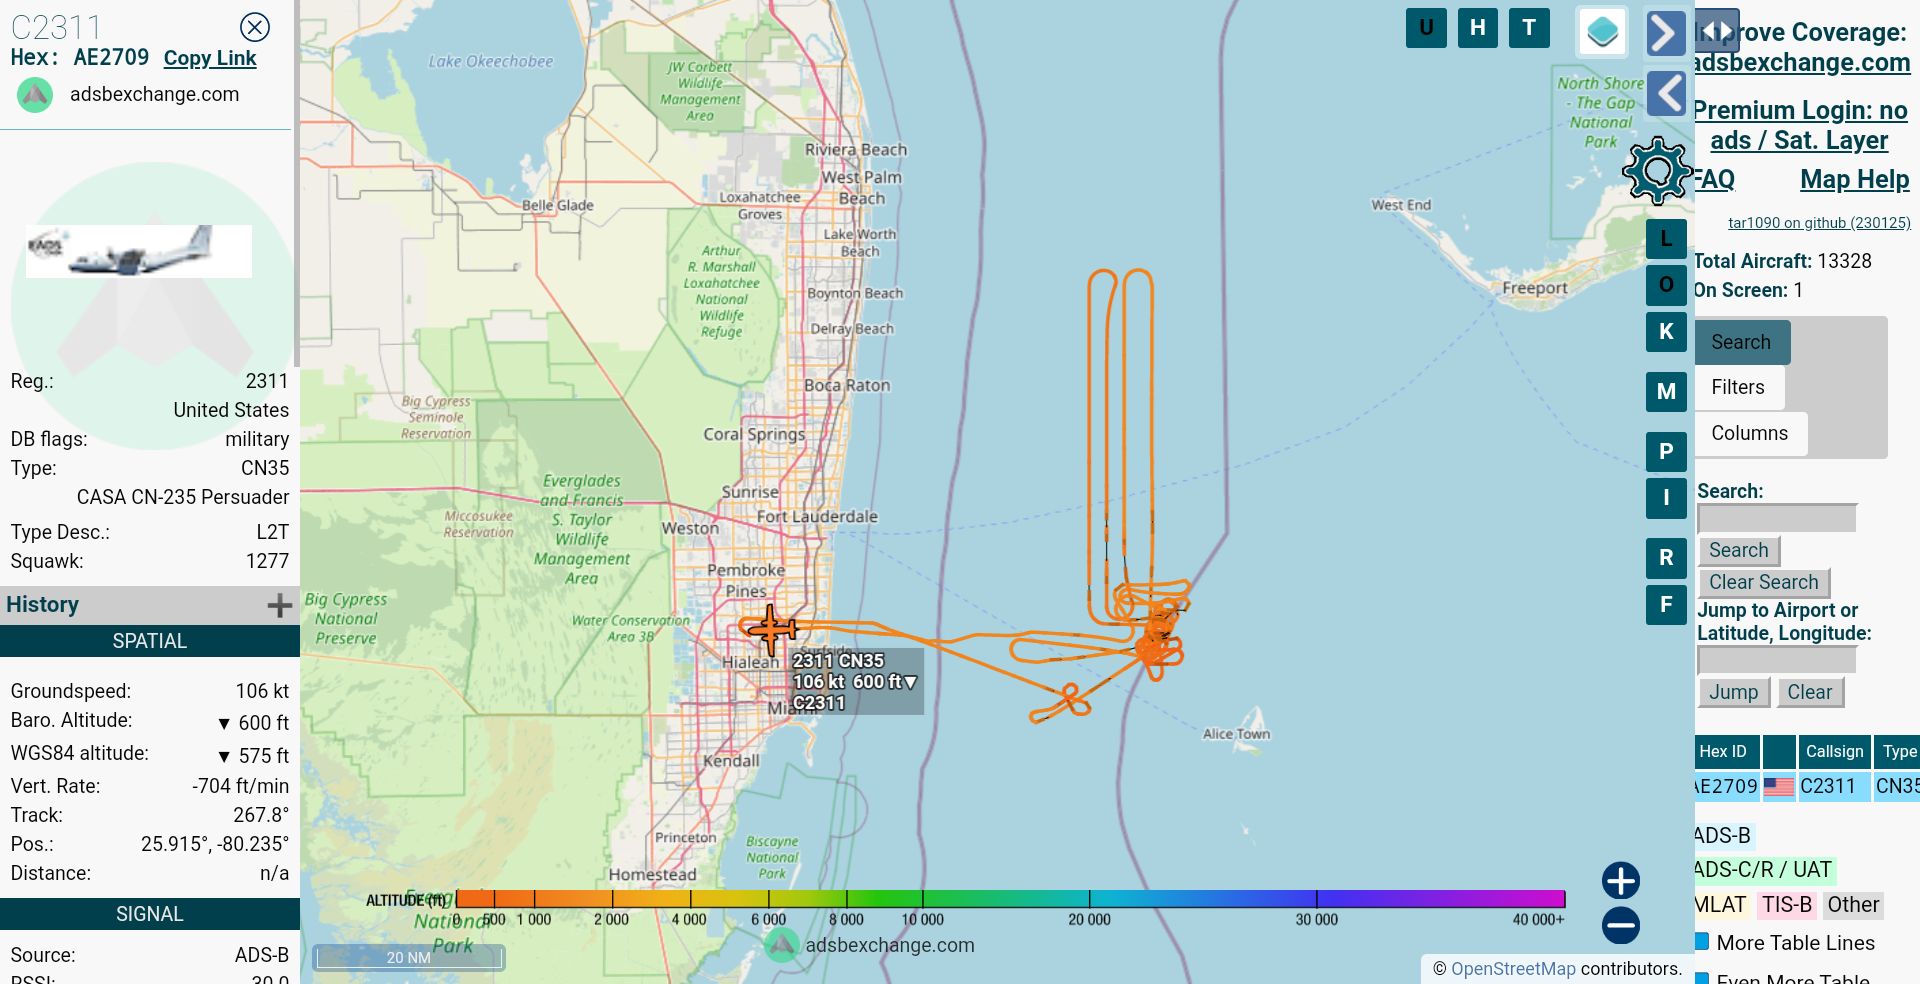Click the MLAT legend swatch
This screenshot has height=984, width=1920.
pos(1722,905)
